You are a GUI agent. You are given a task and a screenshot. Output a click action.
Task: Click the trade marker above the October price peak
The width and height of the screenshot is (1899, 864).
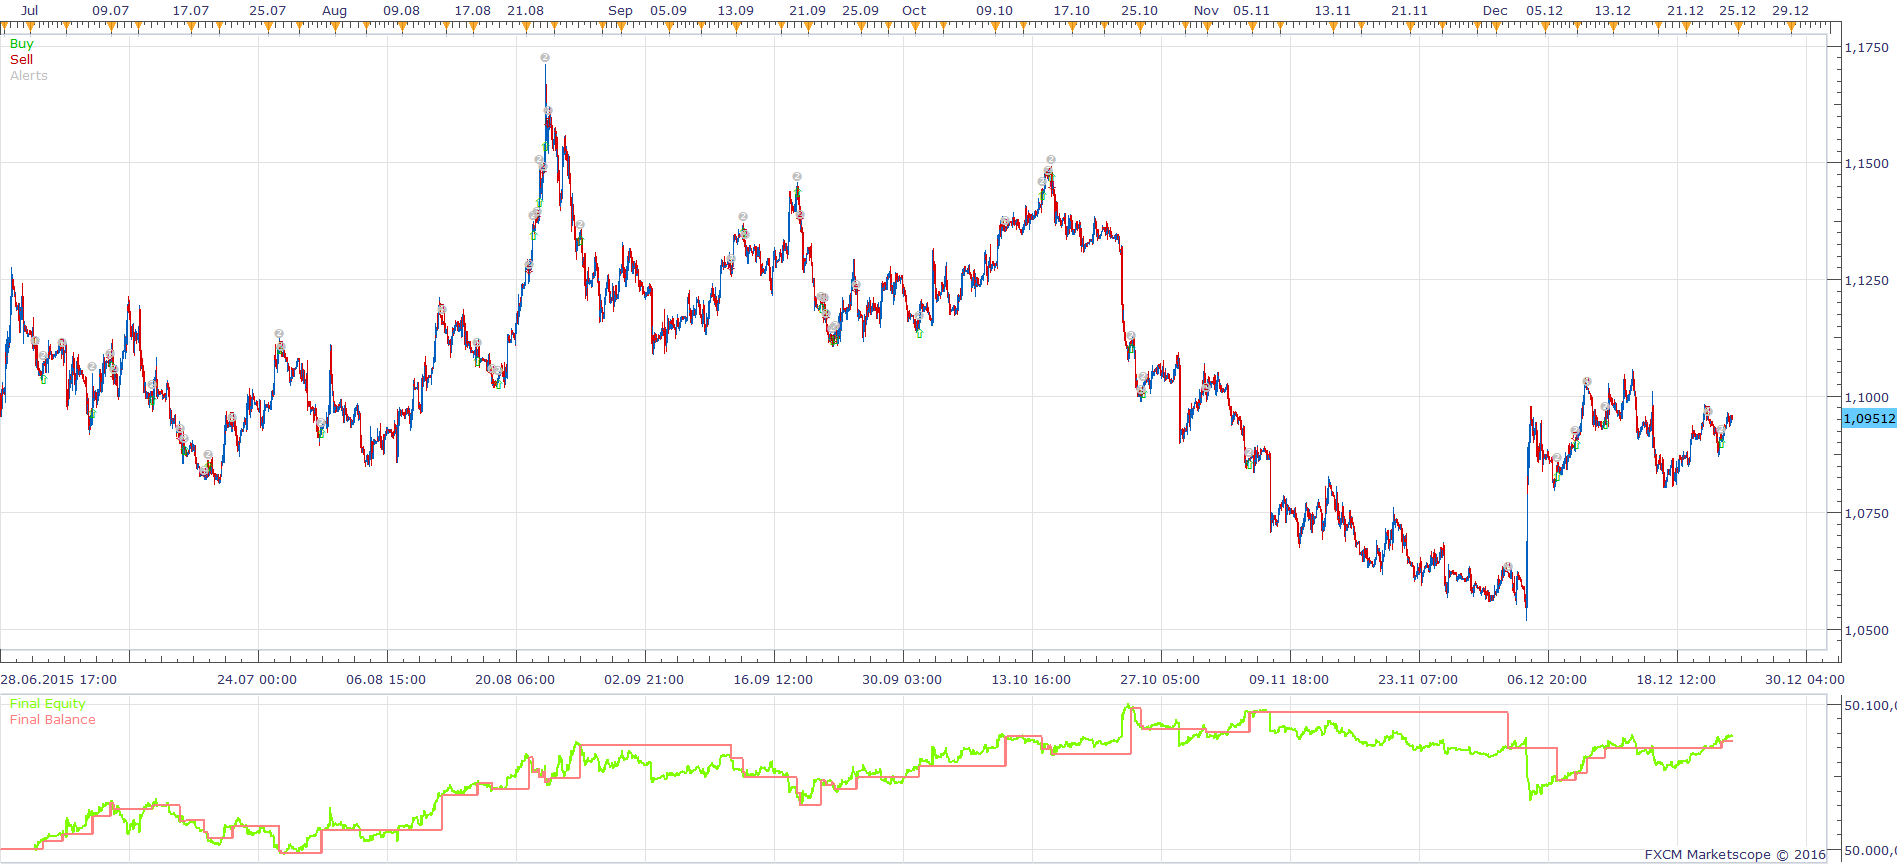pos(1051,160)
